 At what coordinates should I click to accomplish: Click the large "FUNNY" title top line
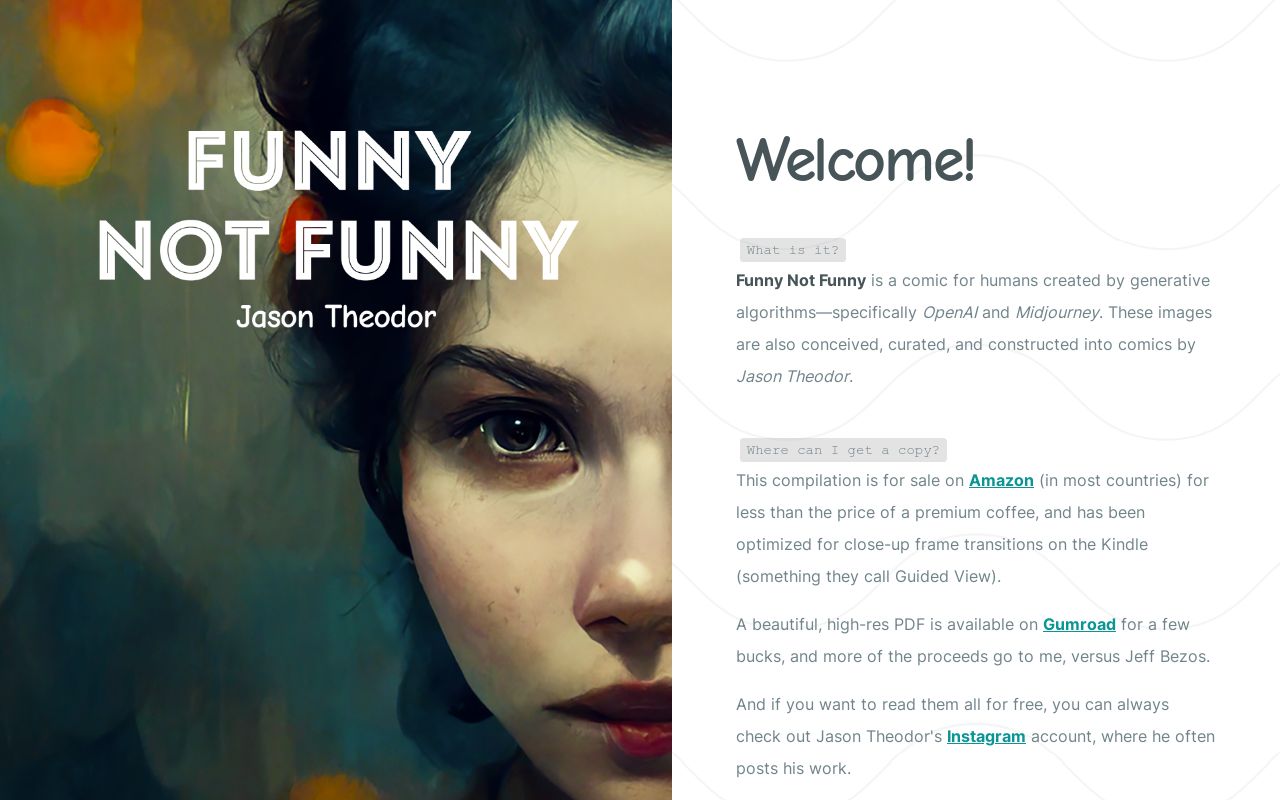click(328, 160)
